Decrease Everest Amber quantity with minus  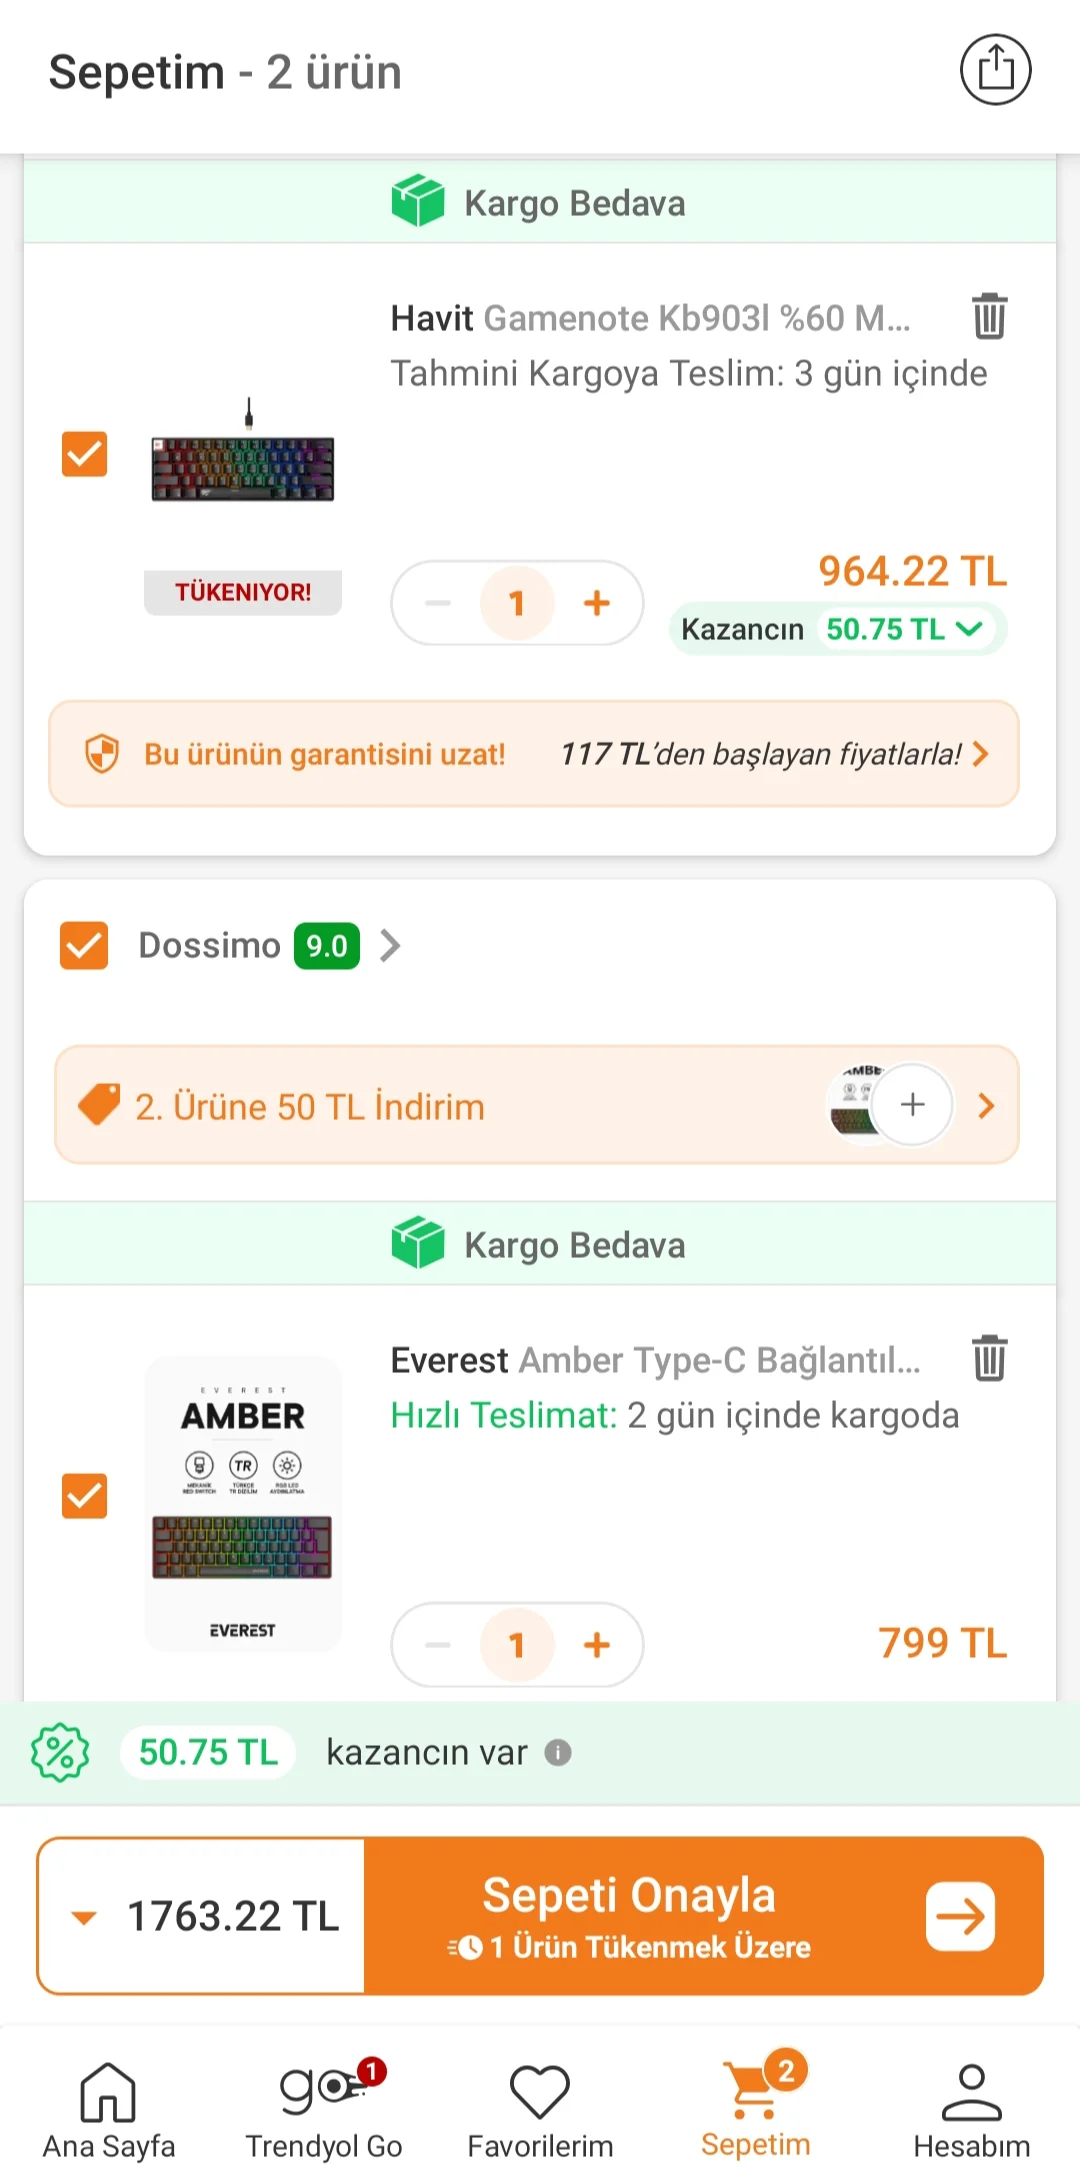click(x=438, y=1645)
